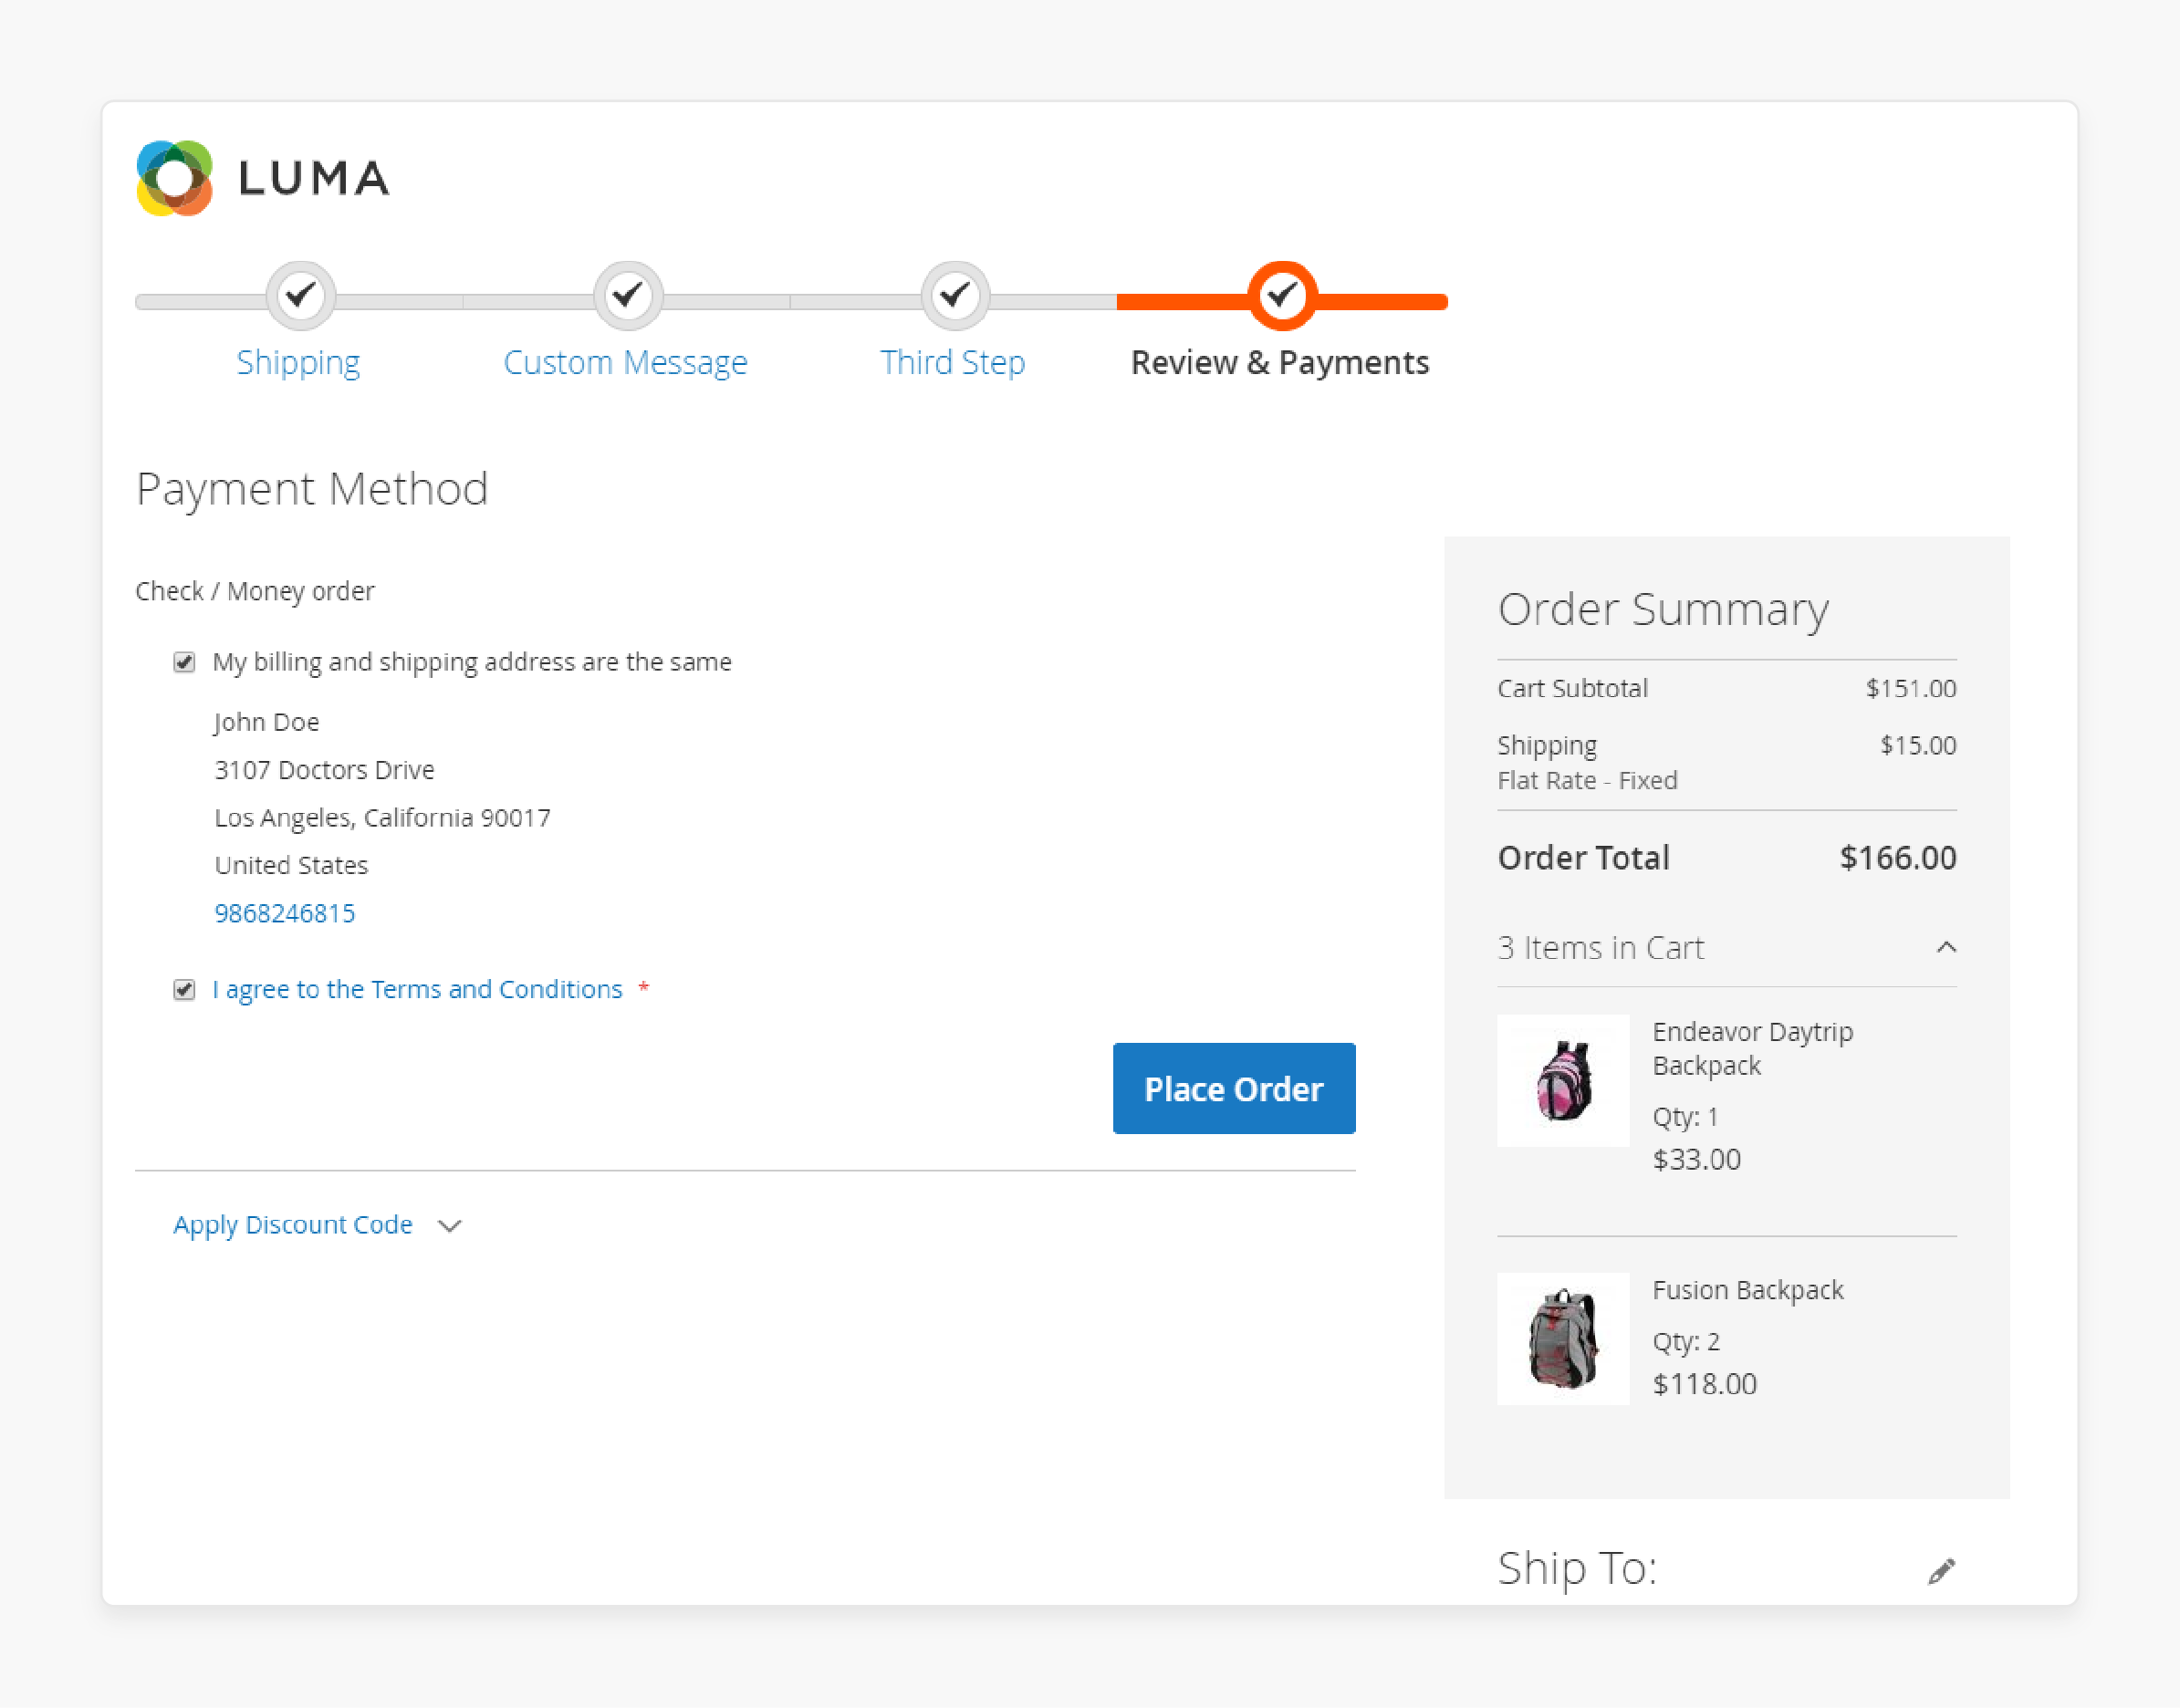This screenshot has height=1708, width=2180.
Task: Click the Review & Payments step icon
Action: pyautogui.click(x=1283, y=296)
